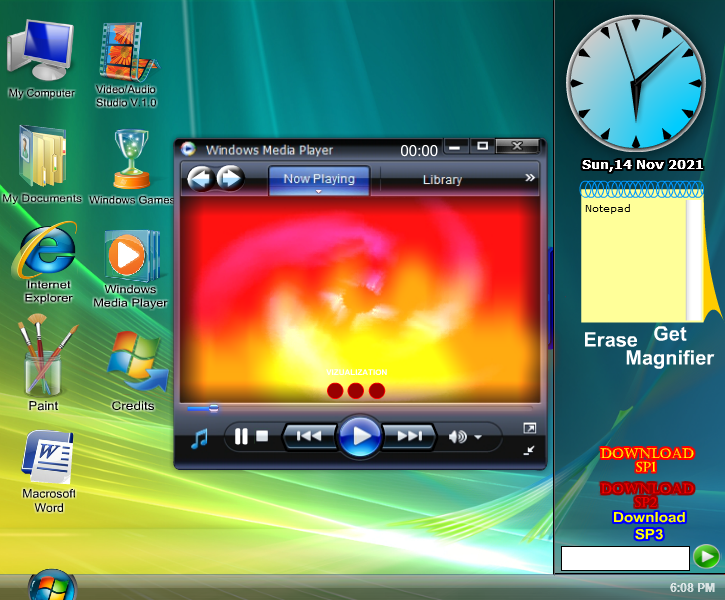
Task: Stop playback with the stop button
Action: pyautogui.click(x=262, y=436)
